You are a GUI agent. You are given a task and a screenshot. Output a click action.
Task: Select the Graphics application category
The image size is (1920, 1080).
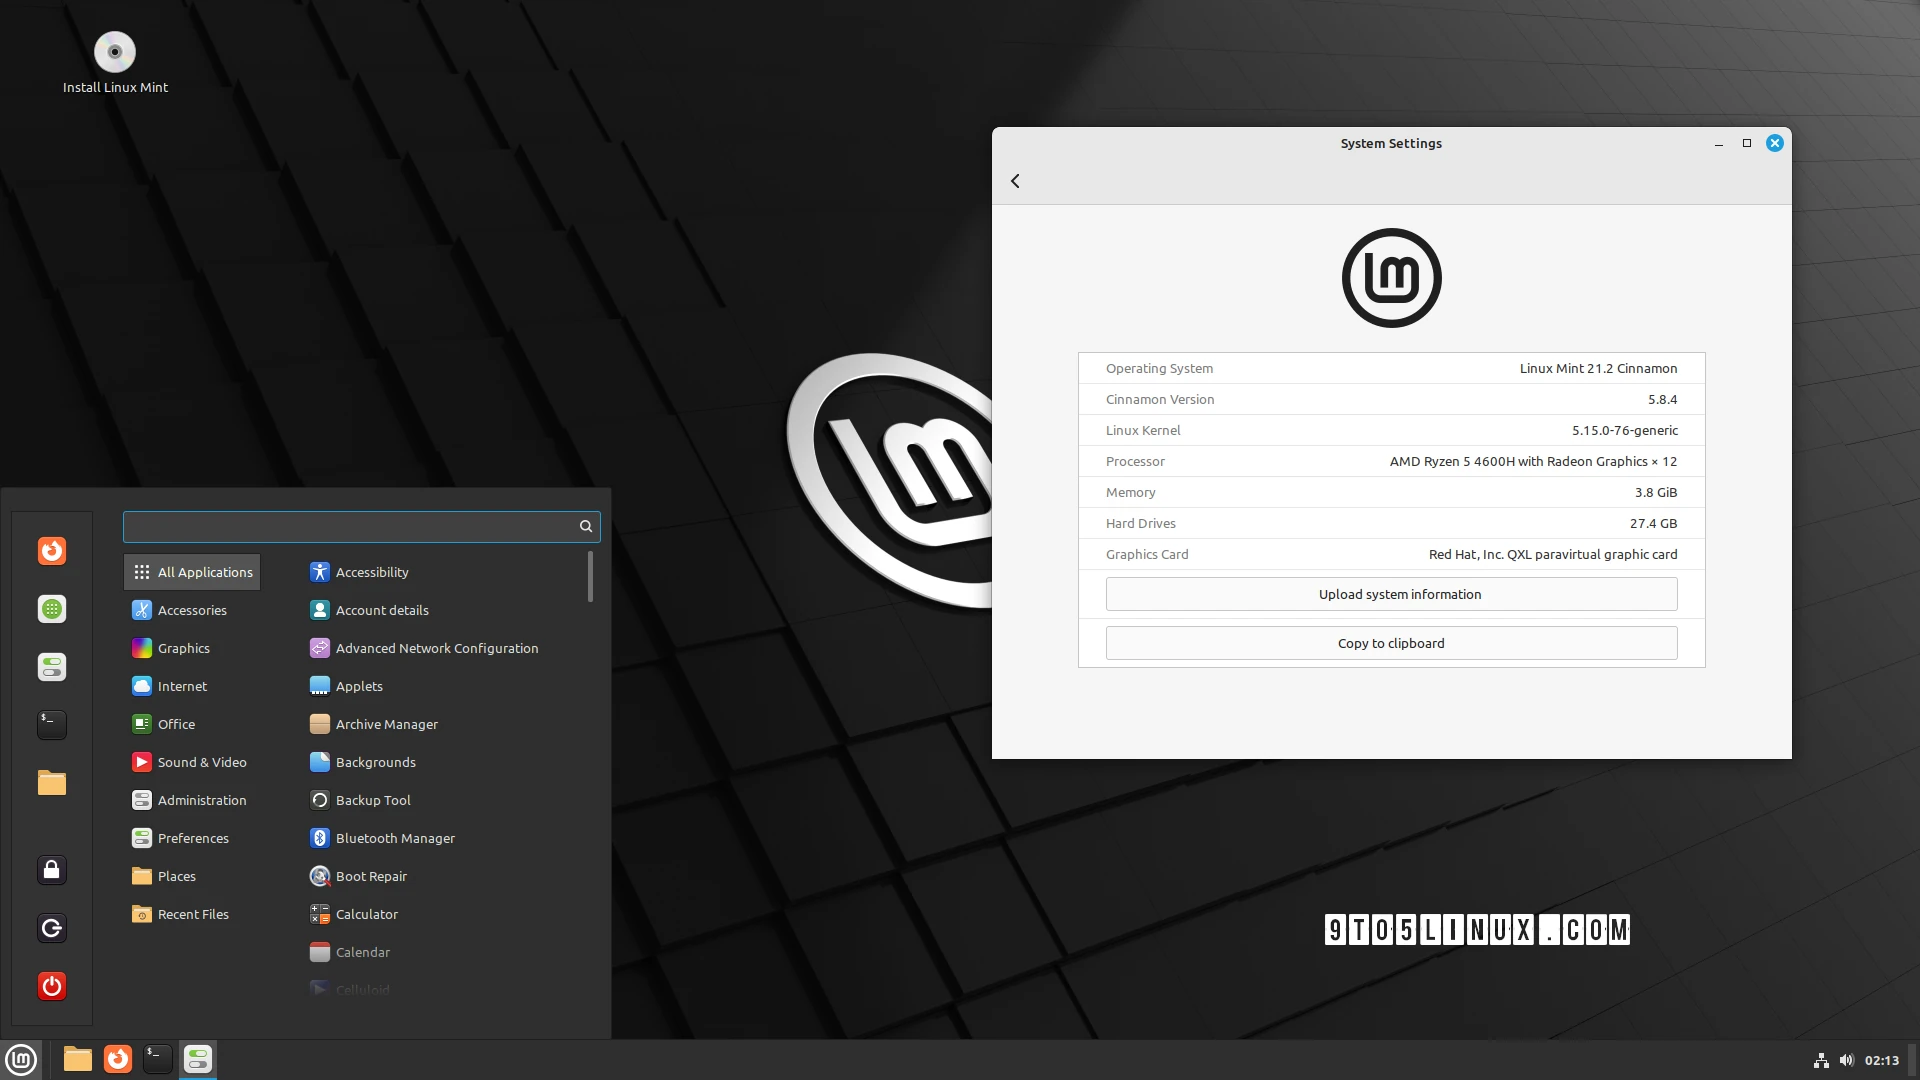(184, 648)
